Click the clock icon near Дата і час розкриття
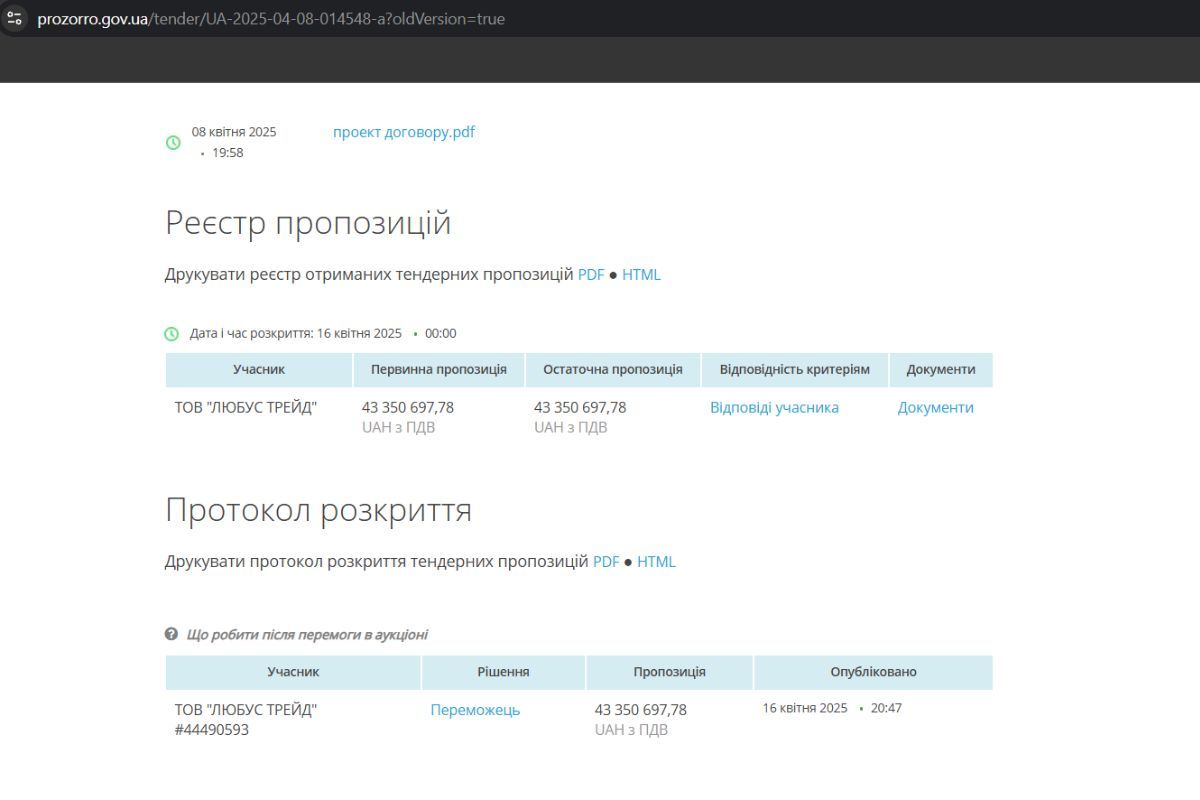Screen dimensions: 1200x800 pyautogui.click(x=172, y=333)
